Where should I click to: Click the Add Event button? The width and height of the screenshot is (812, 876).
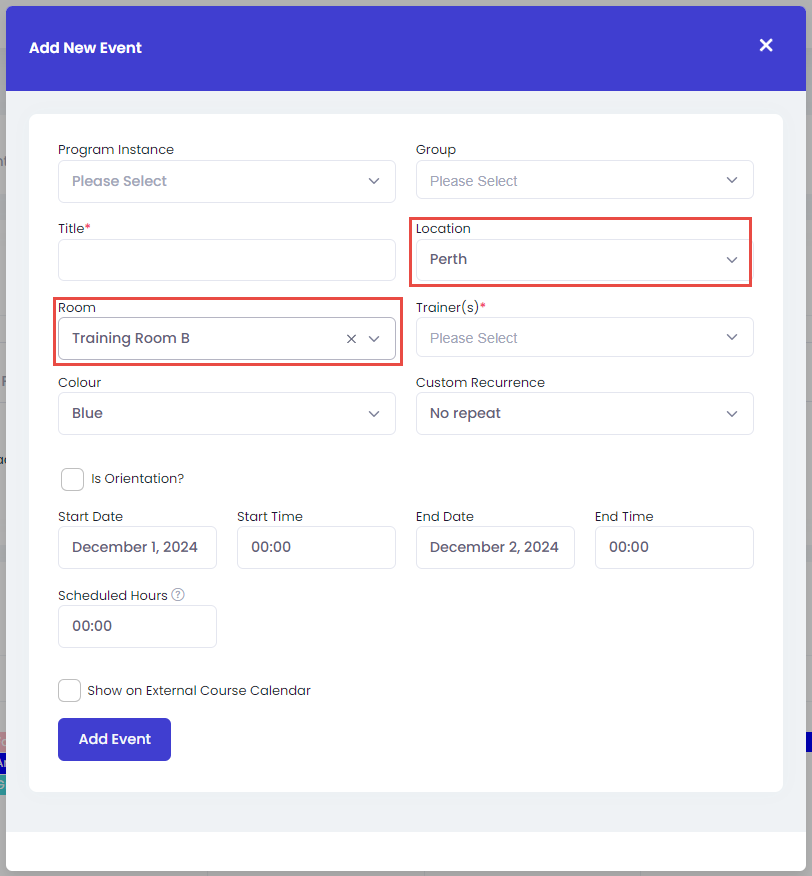point(114,739)
